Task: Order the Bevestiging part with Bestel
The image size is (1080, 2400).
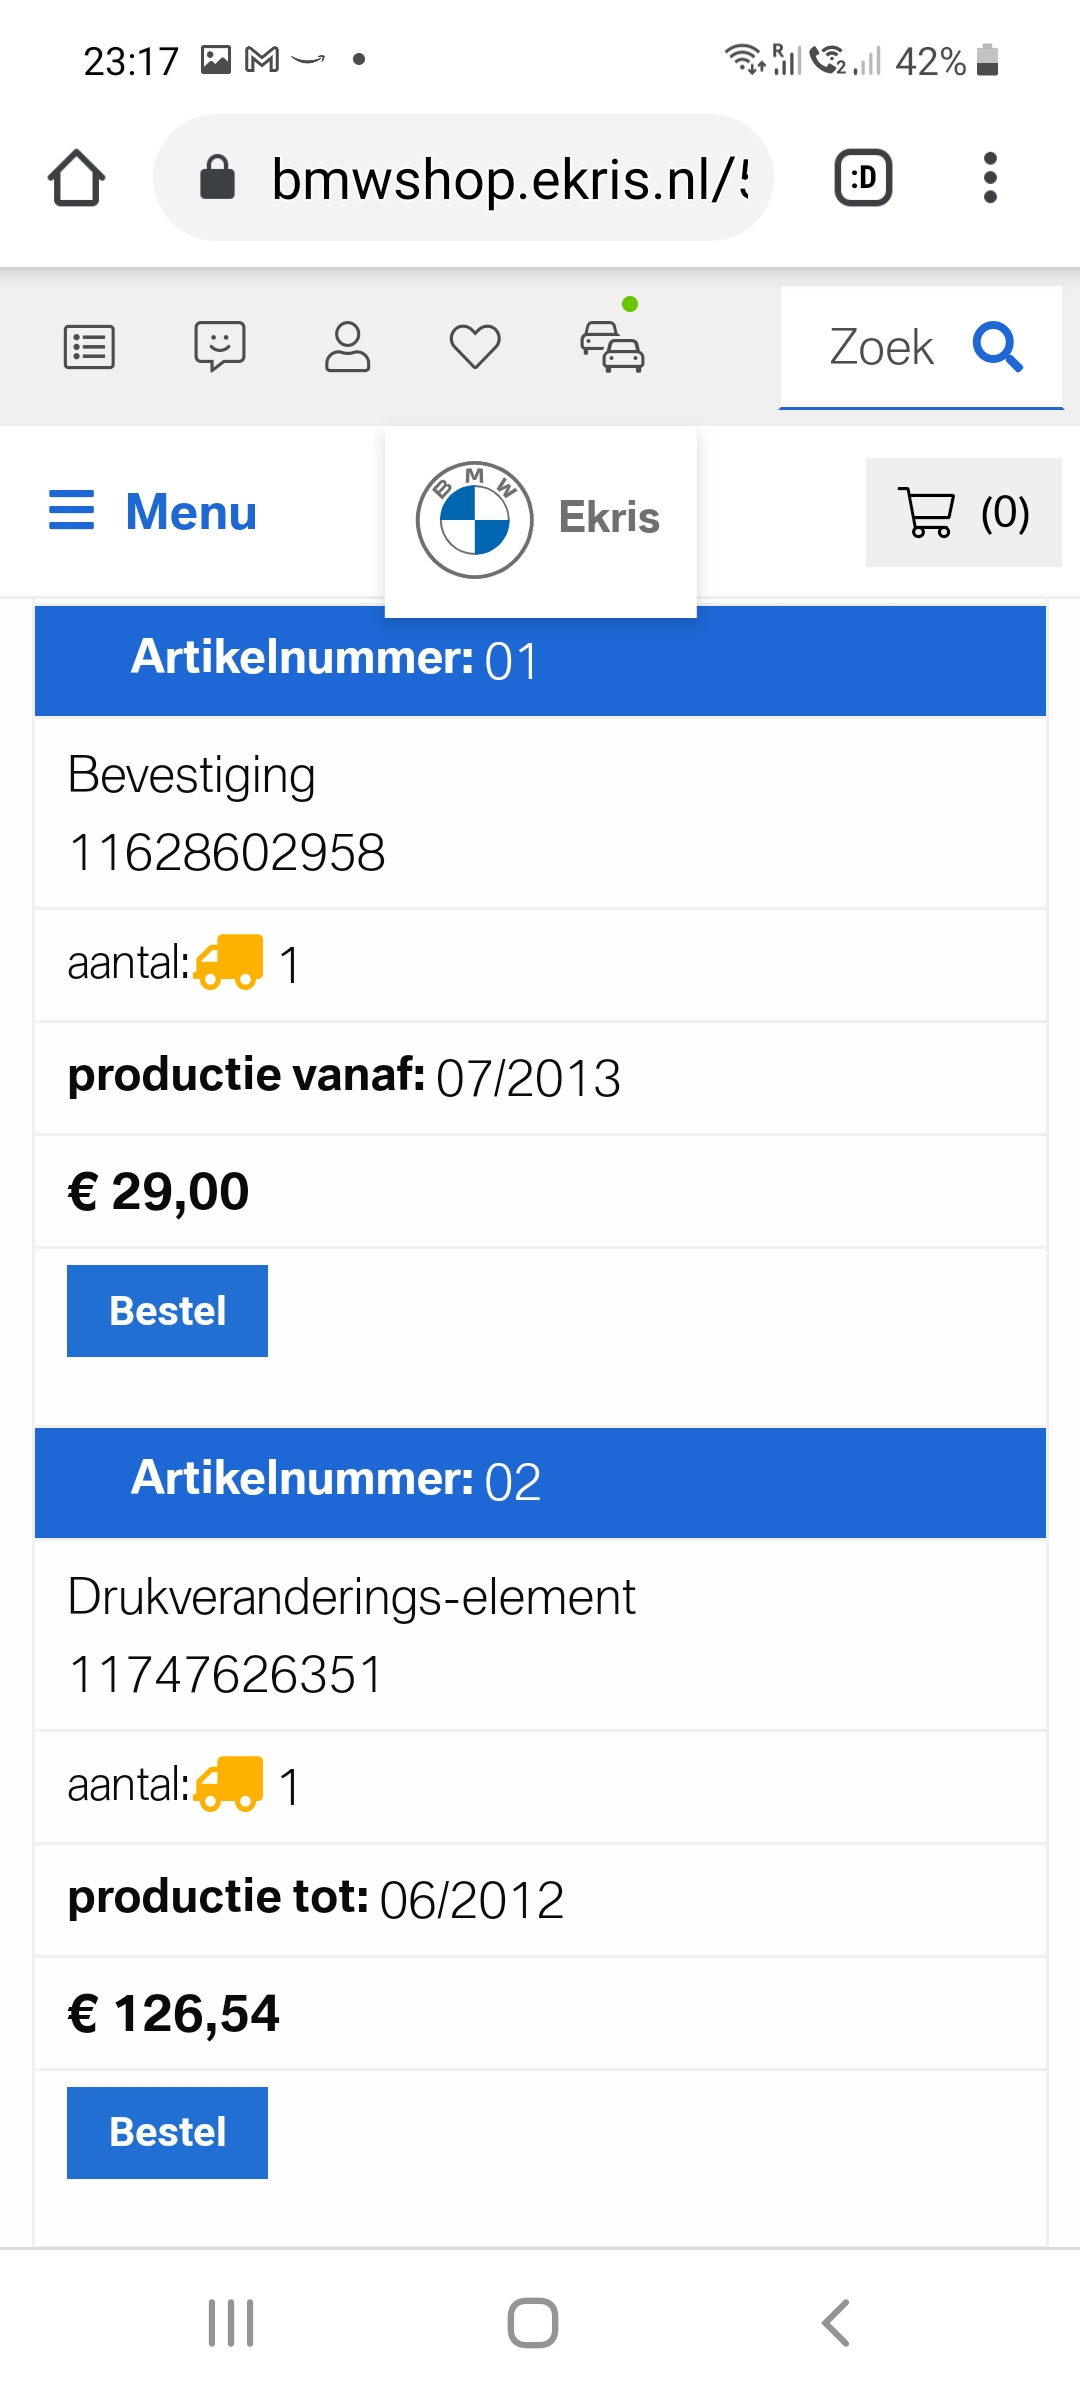Action: [x=167, y=1311]
